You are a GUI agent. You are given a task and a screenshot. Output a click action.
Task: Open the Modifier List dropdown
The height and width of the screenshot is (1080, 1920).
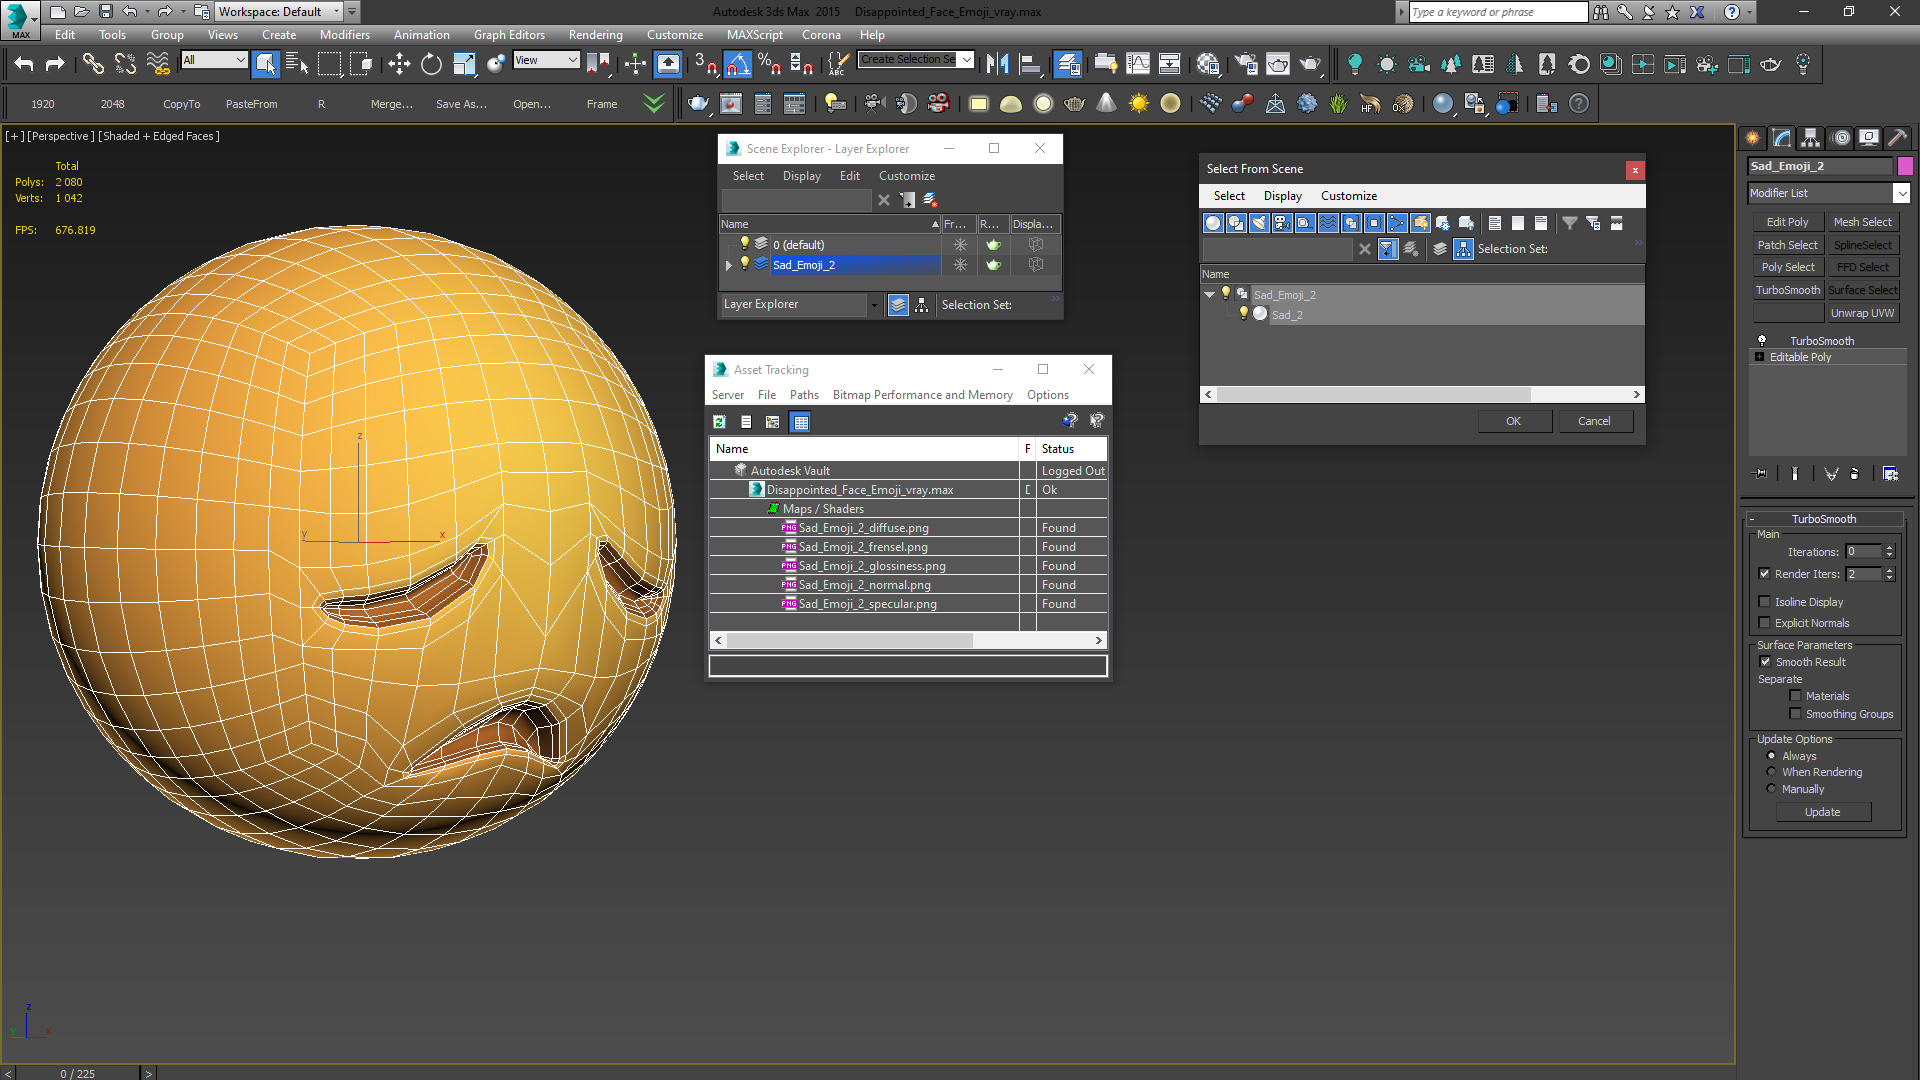click(x=1901, y=193)
